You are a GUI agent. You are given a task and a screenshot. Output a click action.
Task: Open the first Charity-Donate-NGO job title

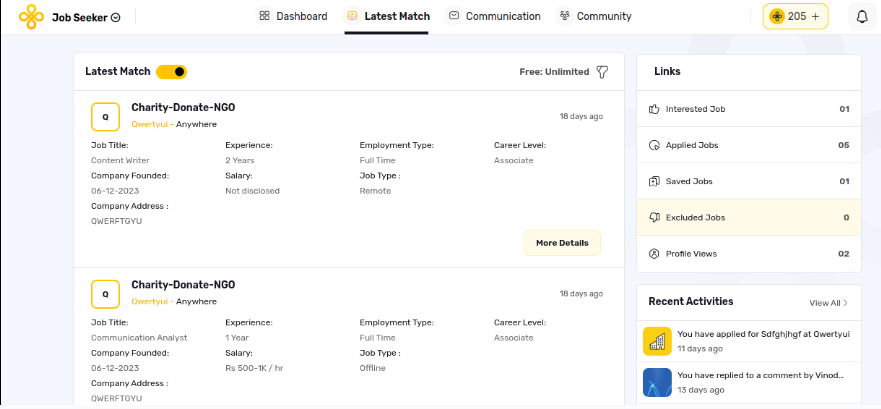(x=183, y=107)
